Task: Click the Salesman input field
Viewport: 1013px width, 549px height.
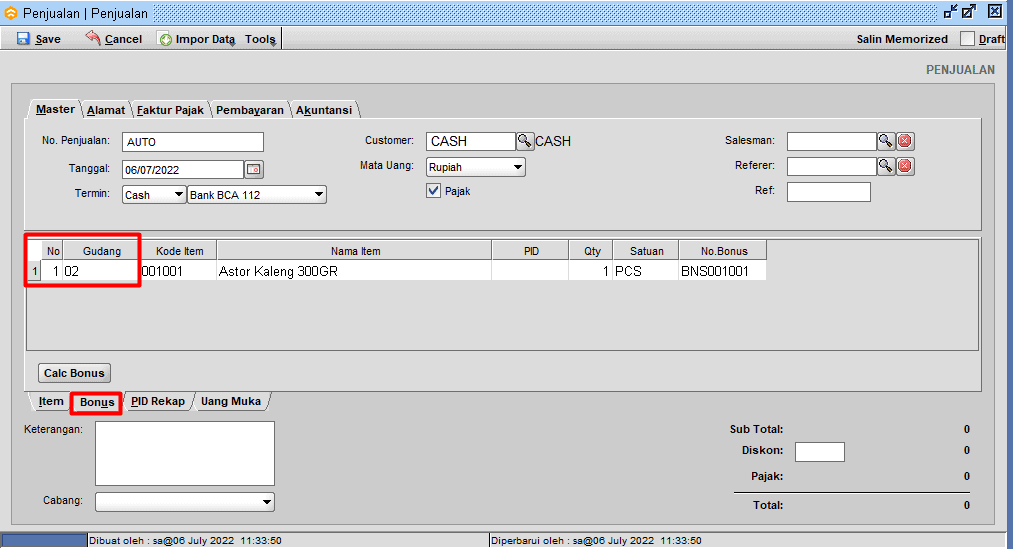Action: click(831, 141)
